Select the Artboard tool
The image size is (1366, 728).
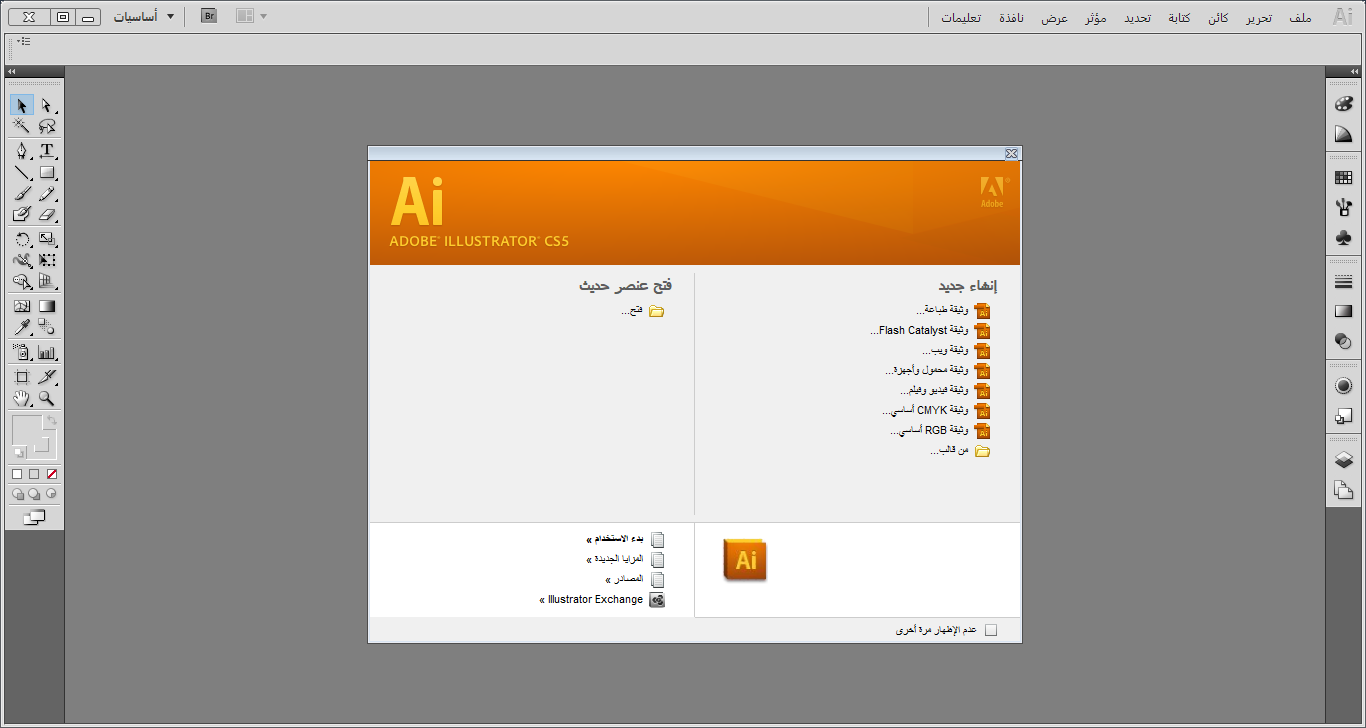(22, 377)
